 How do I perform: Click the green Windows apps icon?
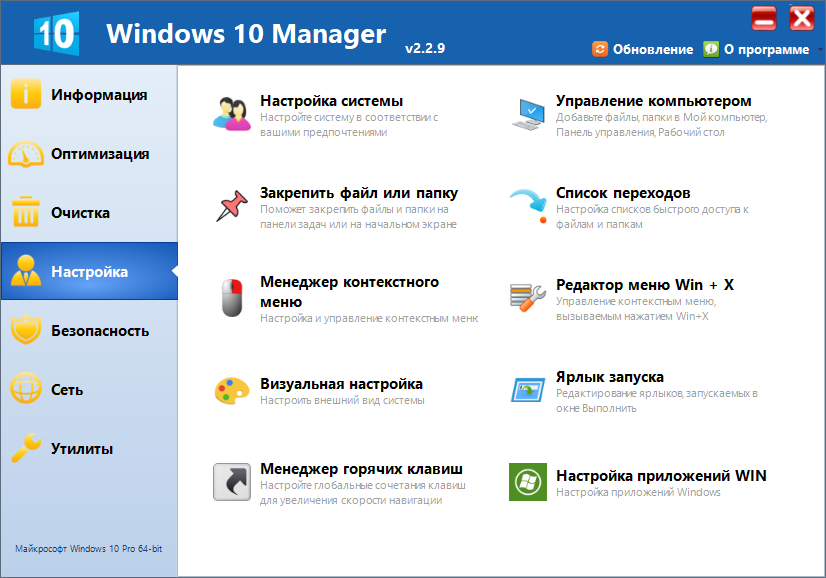(x=528, y=482)
